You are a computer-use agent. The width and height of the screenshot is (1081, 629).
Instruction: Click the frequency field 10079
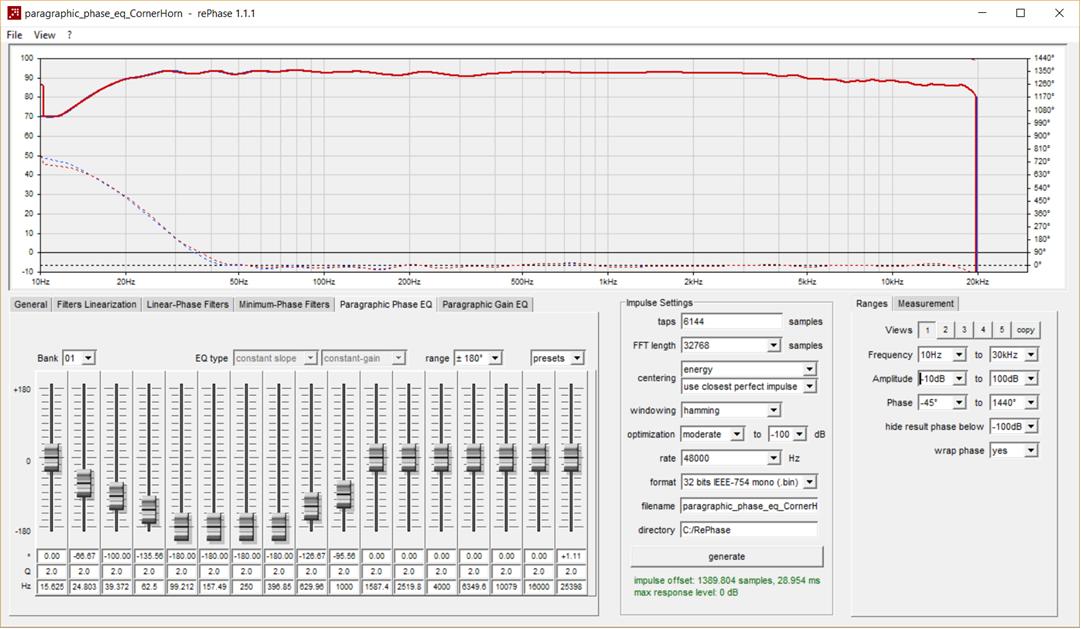click(x=506, y=587)
